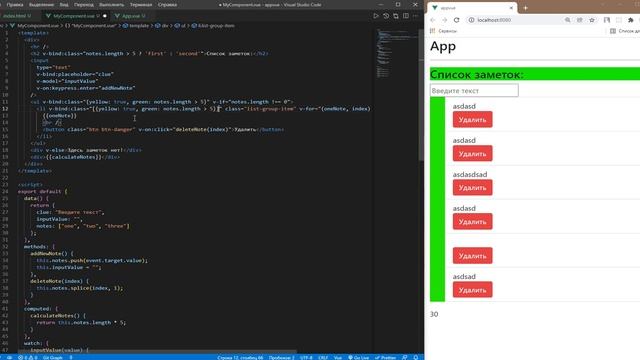640x360 pixels.
Task: Open the Переход menu
Action: point(84,5)
